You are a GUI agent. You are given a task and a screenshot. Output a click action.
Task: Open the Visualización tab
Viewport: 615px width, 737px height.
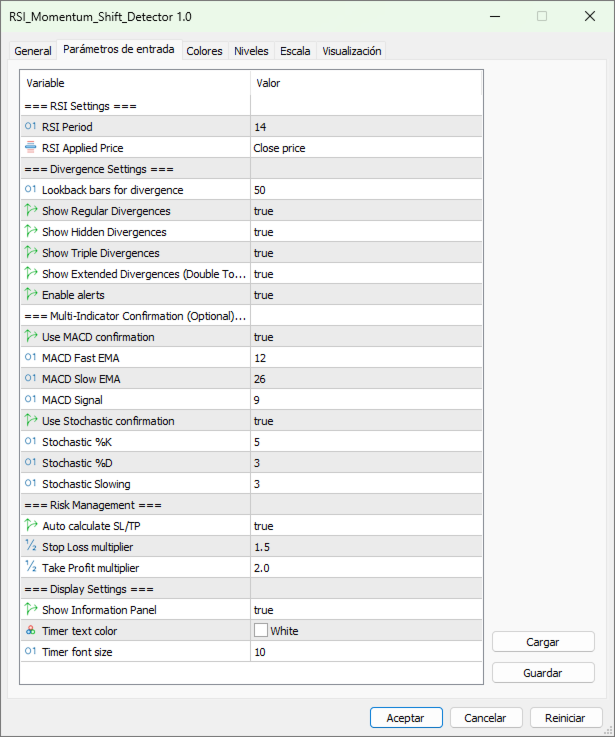click(352, 51)
